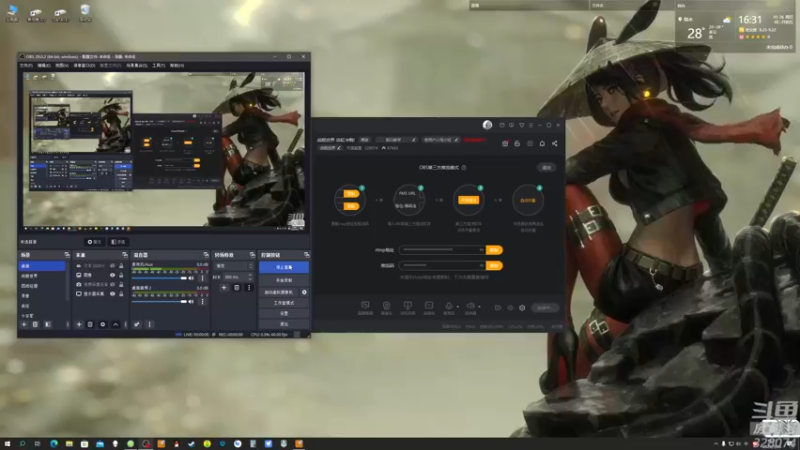Add a new scene in OBS Scenes panel
This screenshot has height=450, width=800.
click(x=23, y=324)
